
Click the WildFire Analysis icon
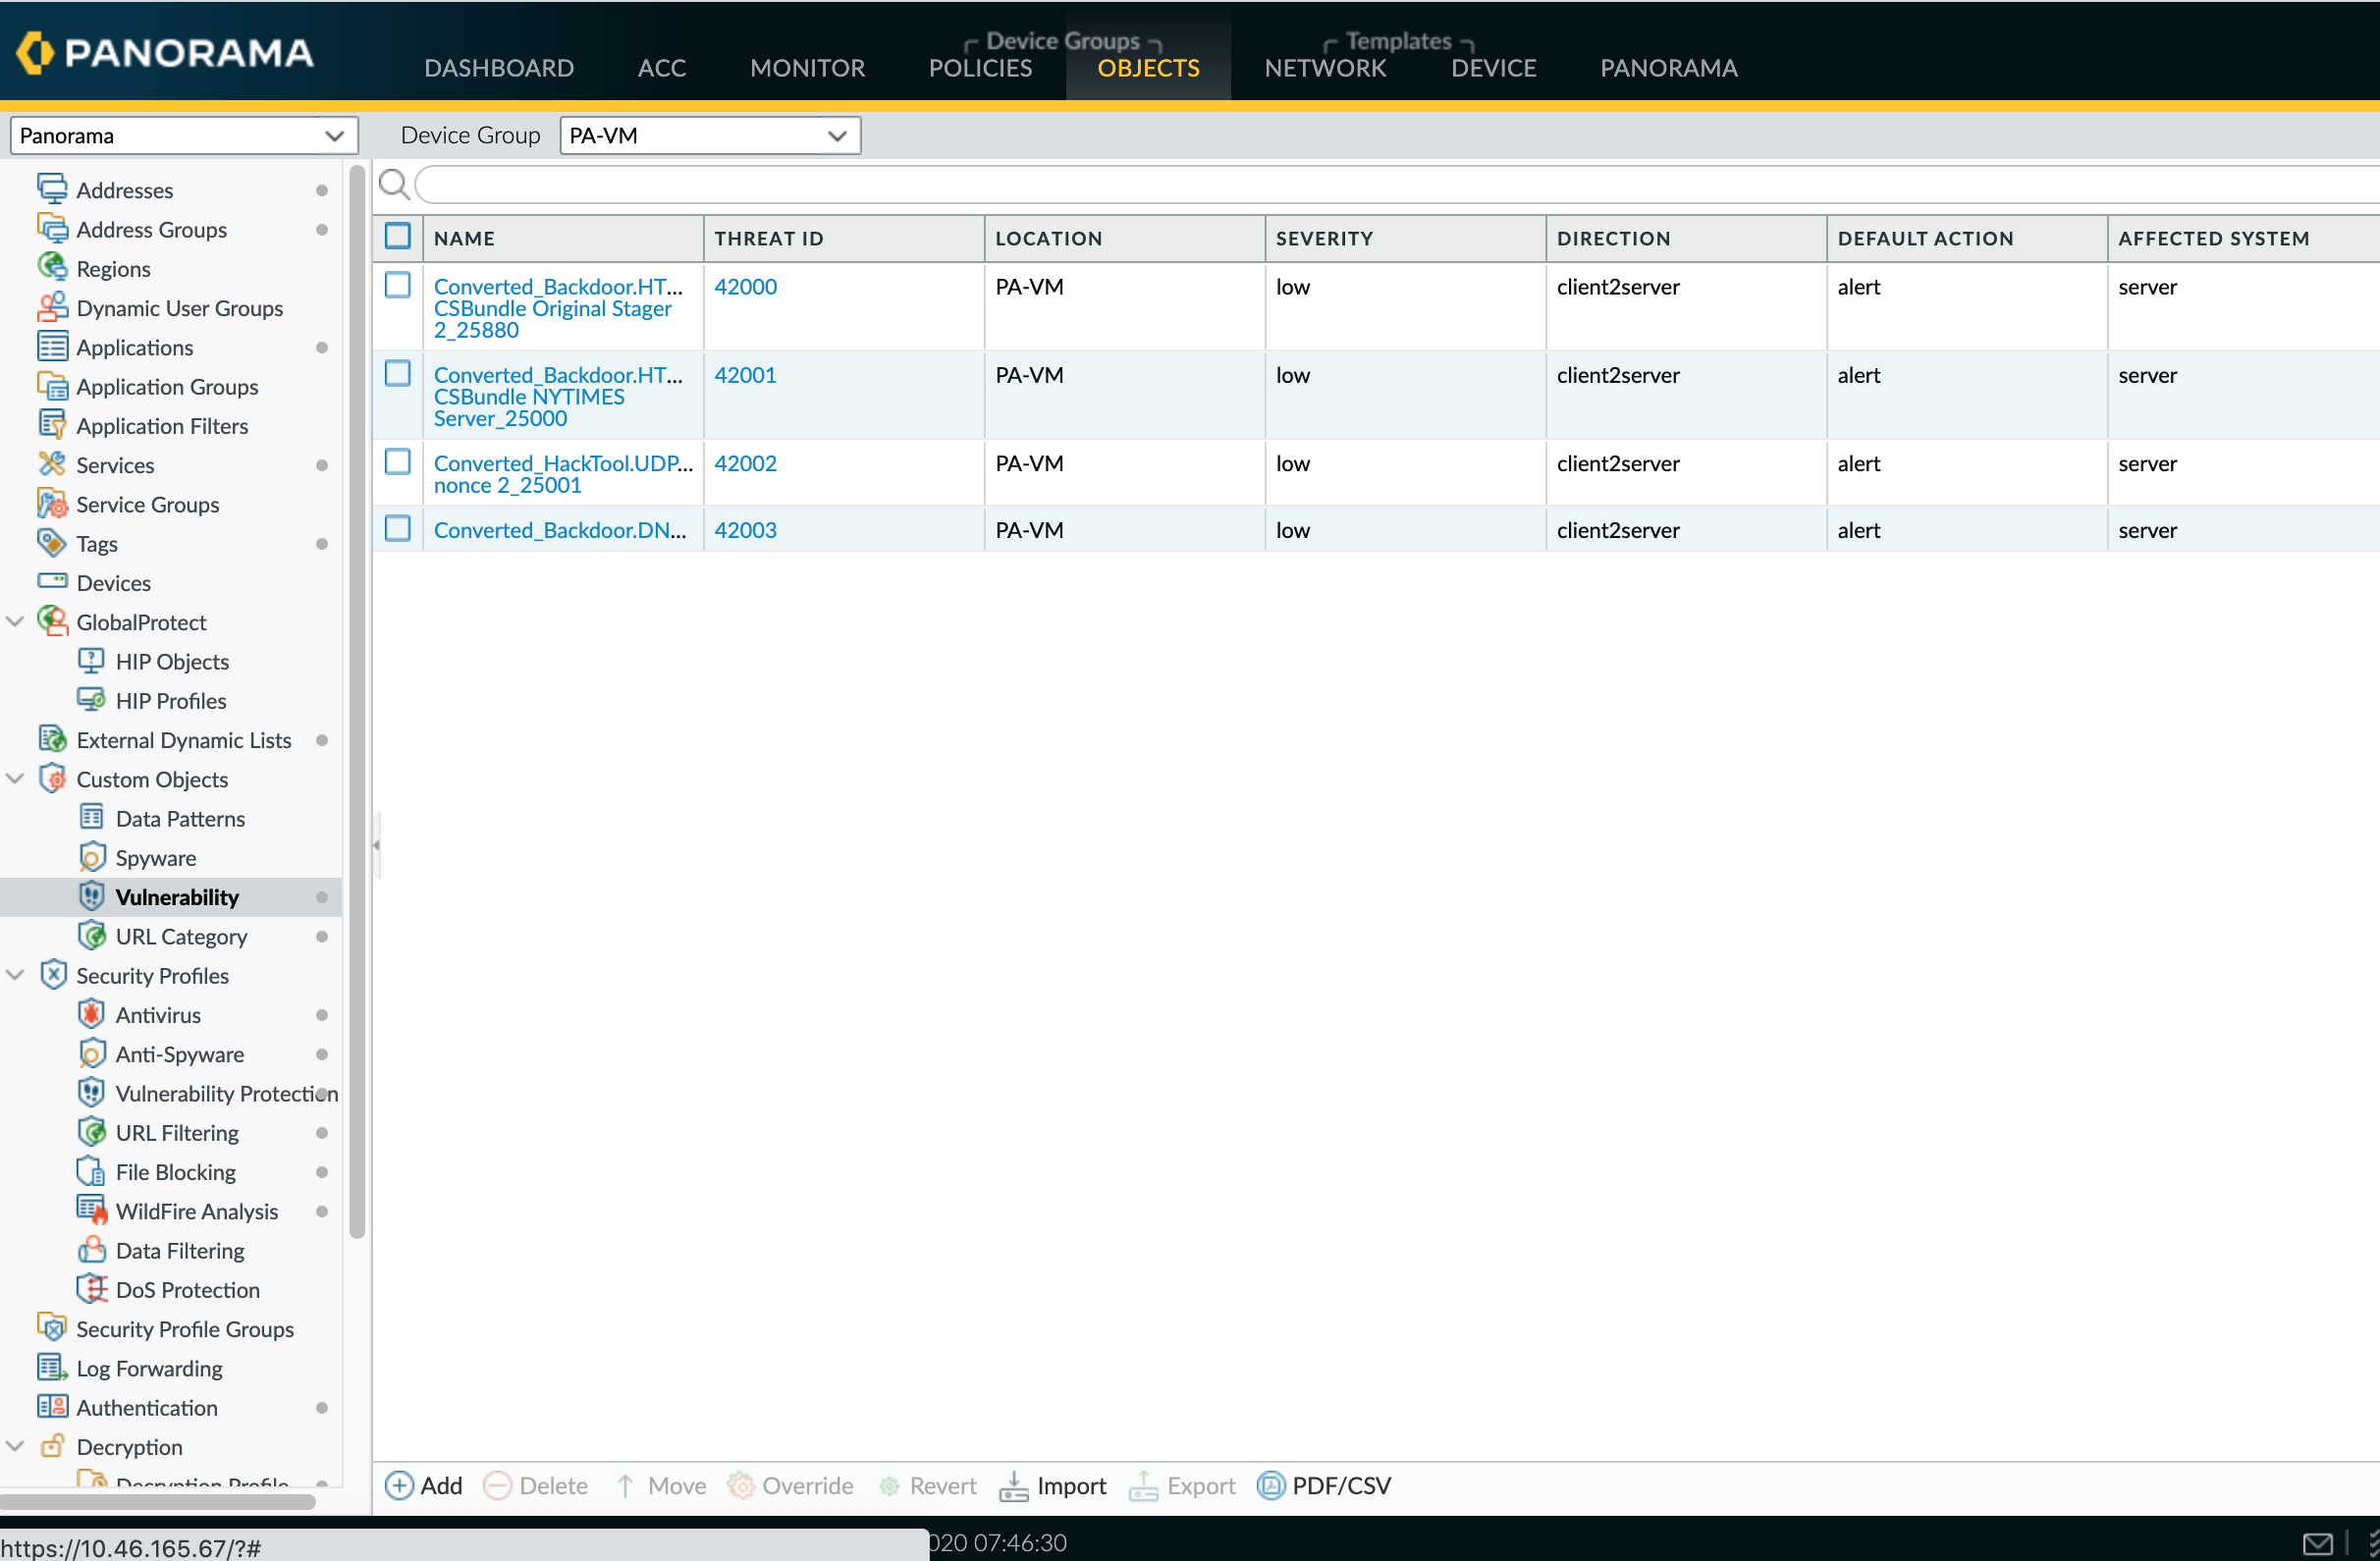91,1210
